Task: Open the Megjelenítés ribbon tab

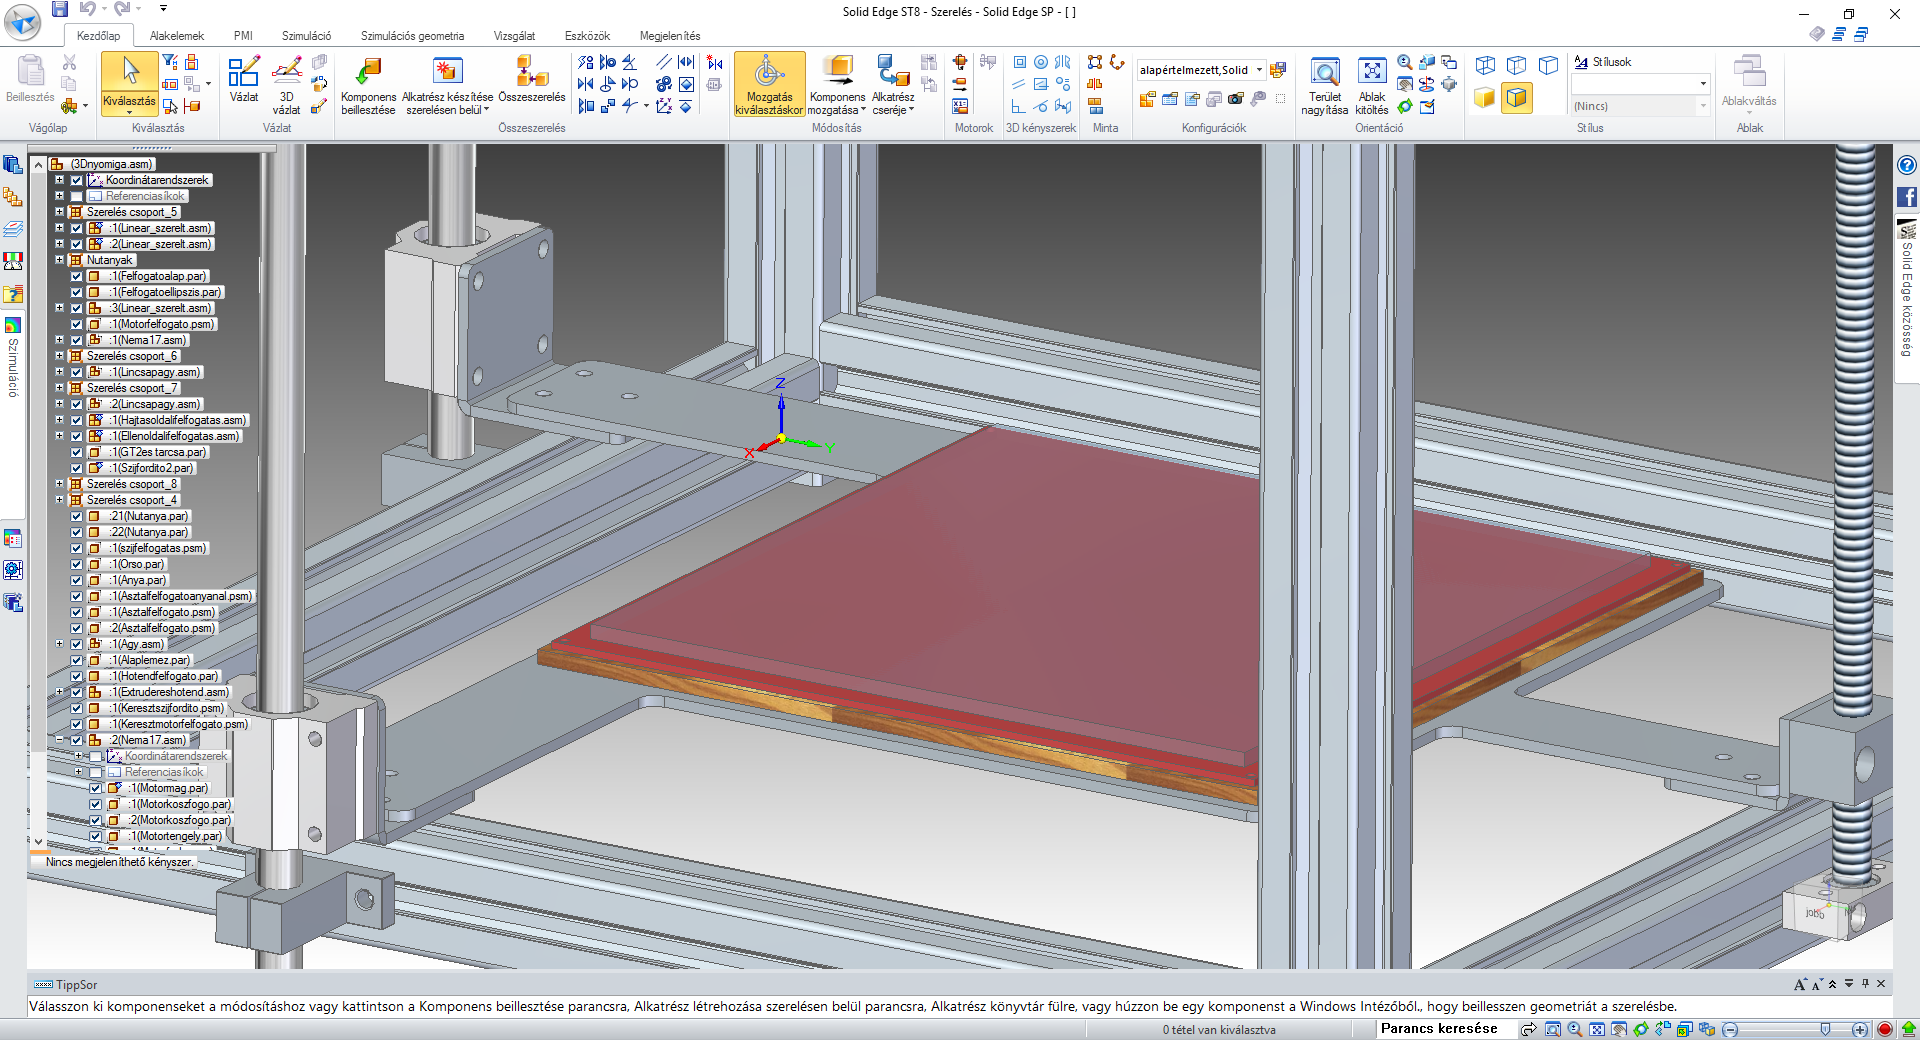Action: click(x=669, y=36)
